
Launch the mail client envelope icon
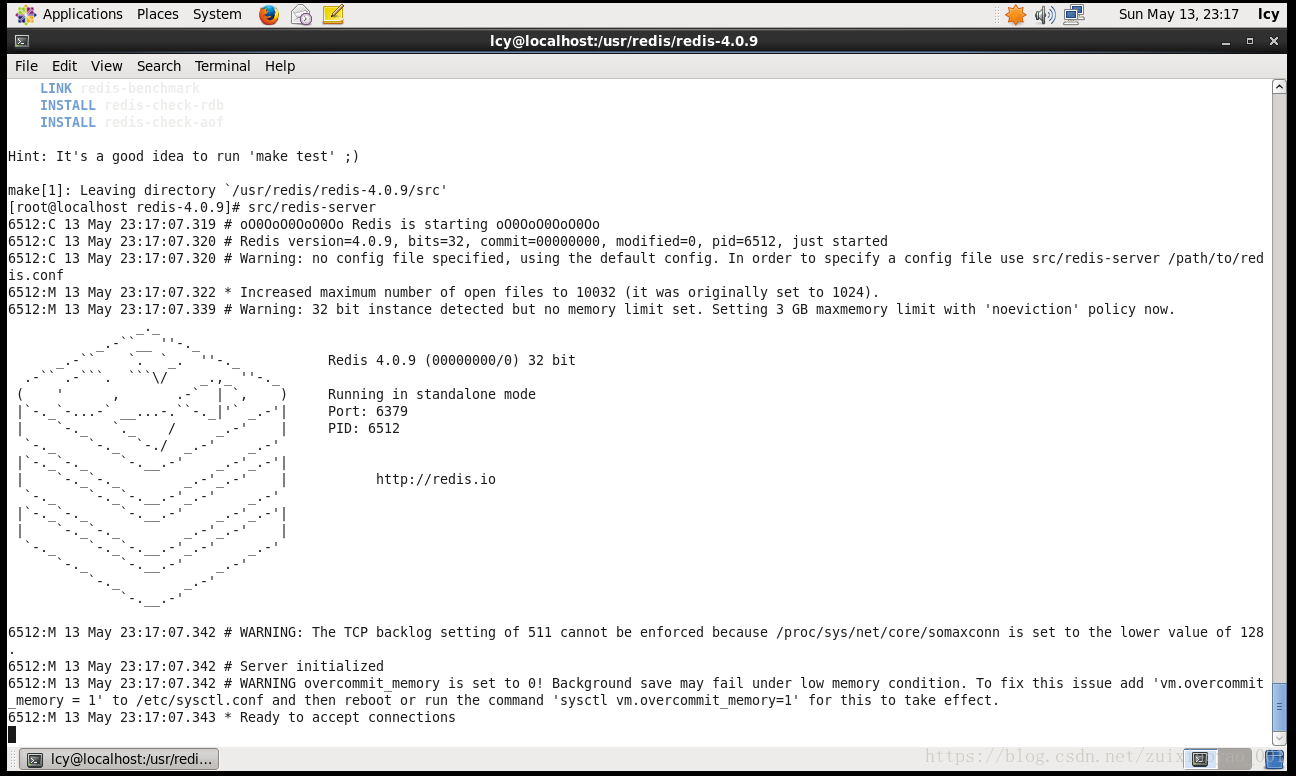[x=301, y=14]
